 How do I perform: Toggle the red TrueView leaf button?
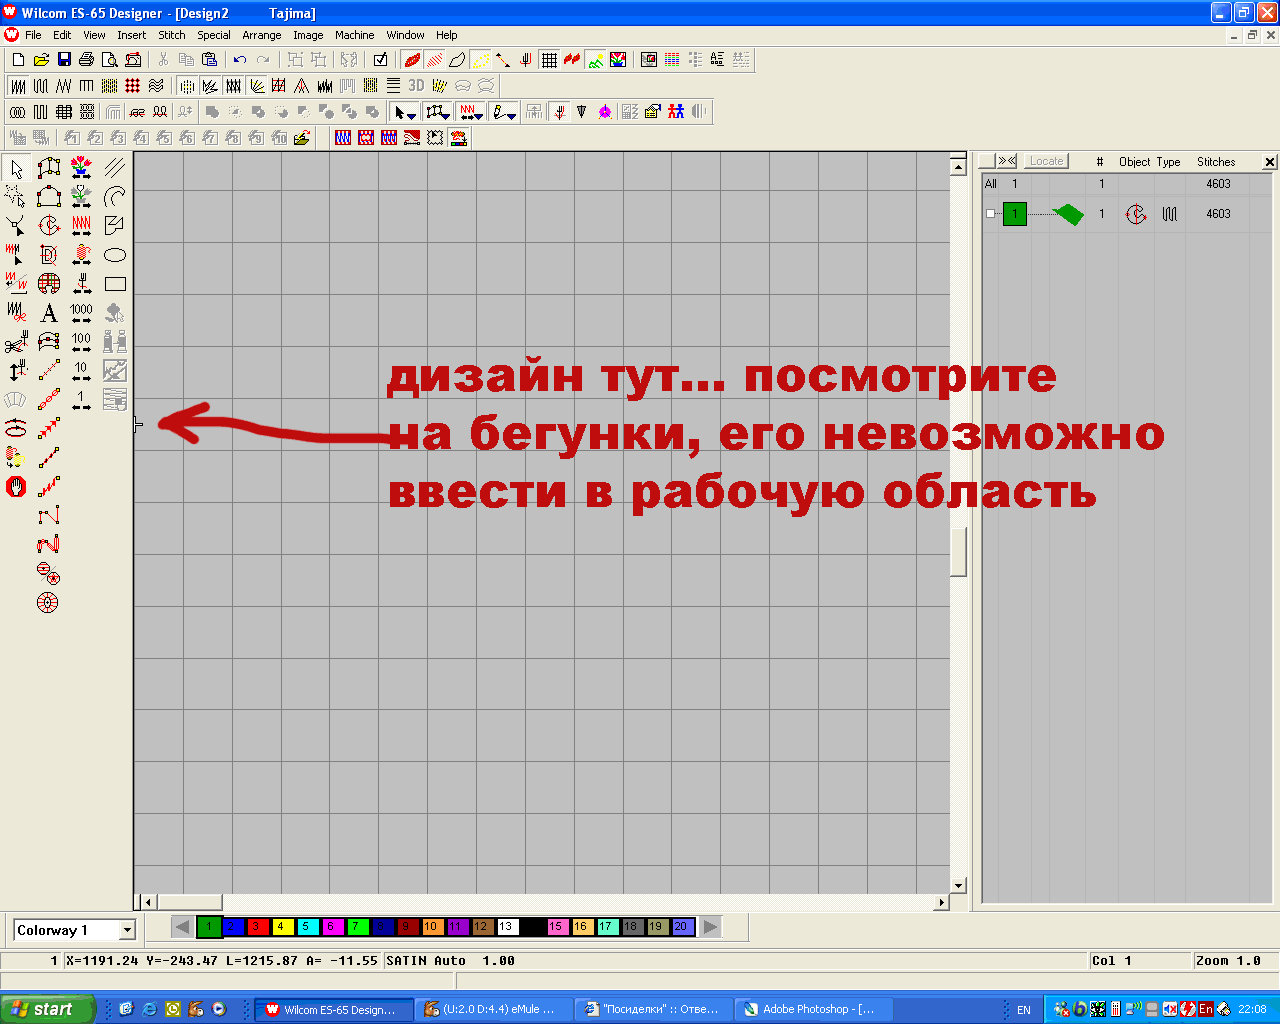pos(411,60)
